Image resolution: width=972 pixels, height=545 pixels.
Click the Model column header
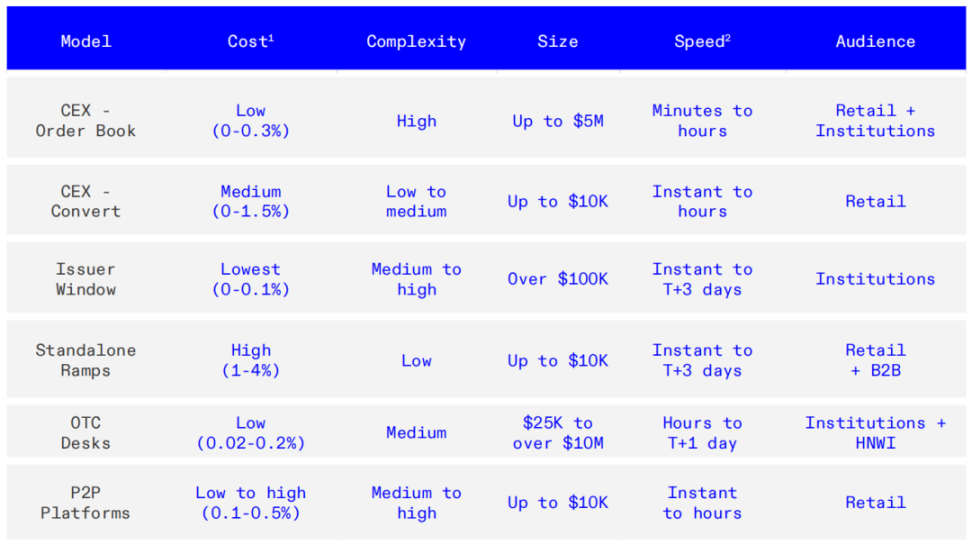click(x=86, y=42)
